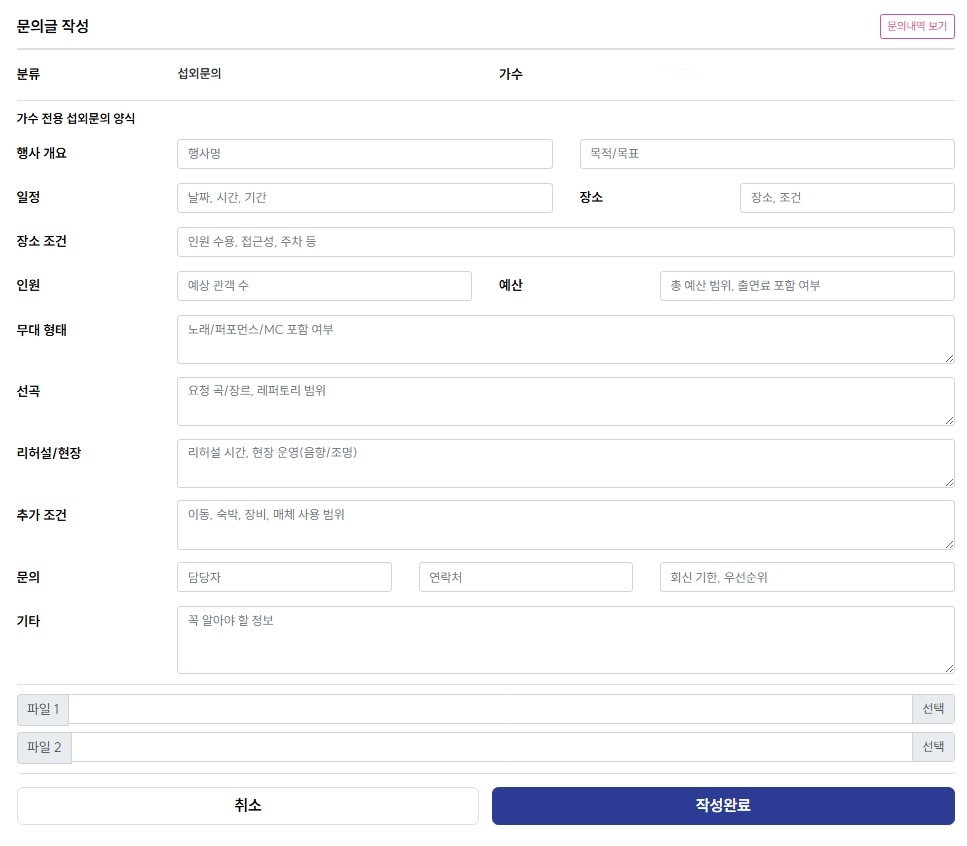Click 선택 button for 파일 2
The width and height of the screenshot is (967, 846).
(x=933, y=747)
